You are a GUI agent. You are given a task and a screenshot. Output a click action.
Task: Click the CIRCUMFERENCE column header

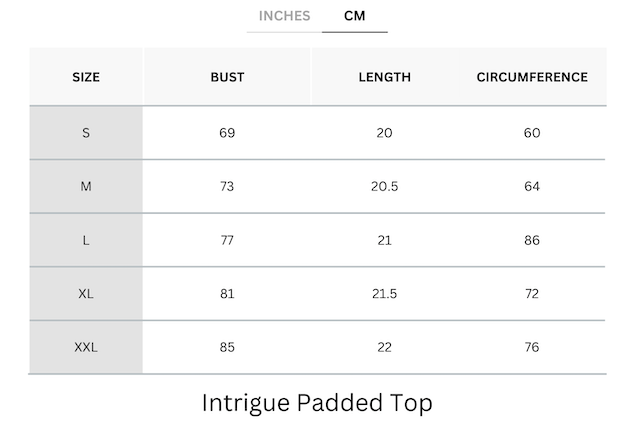(532, 77)
